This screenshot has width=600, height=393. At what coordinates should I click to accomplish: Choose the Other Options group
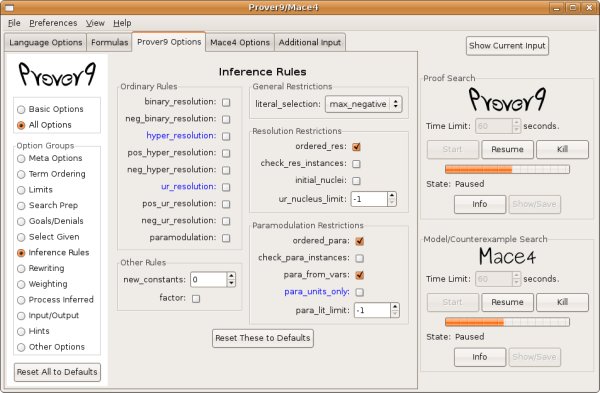point(21,347)
